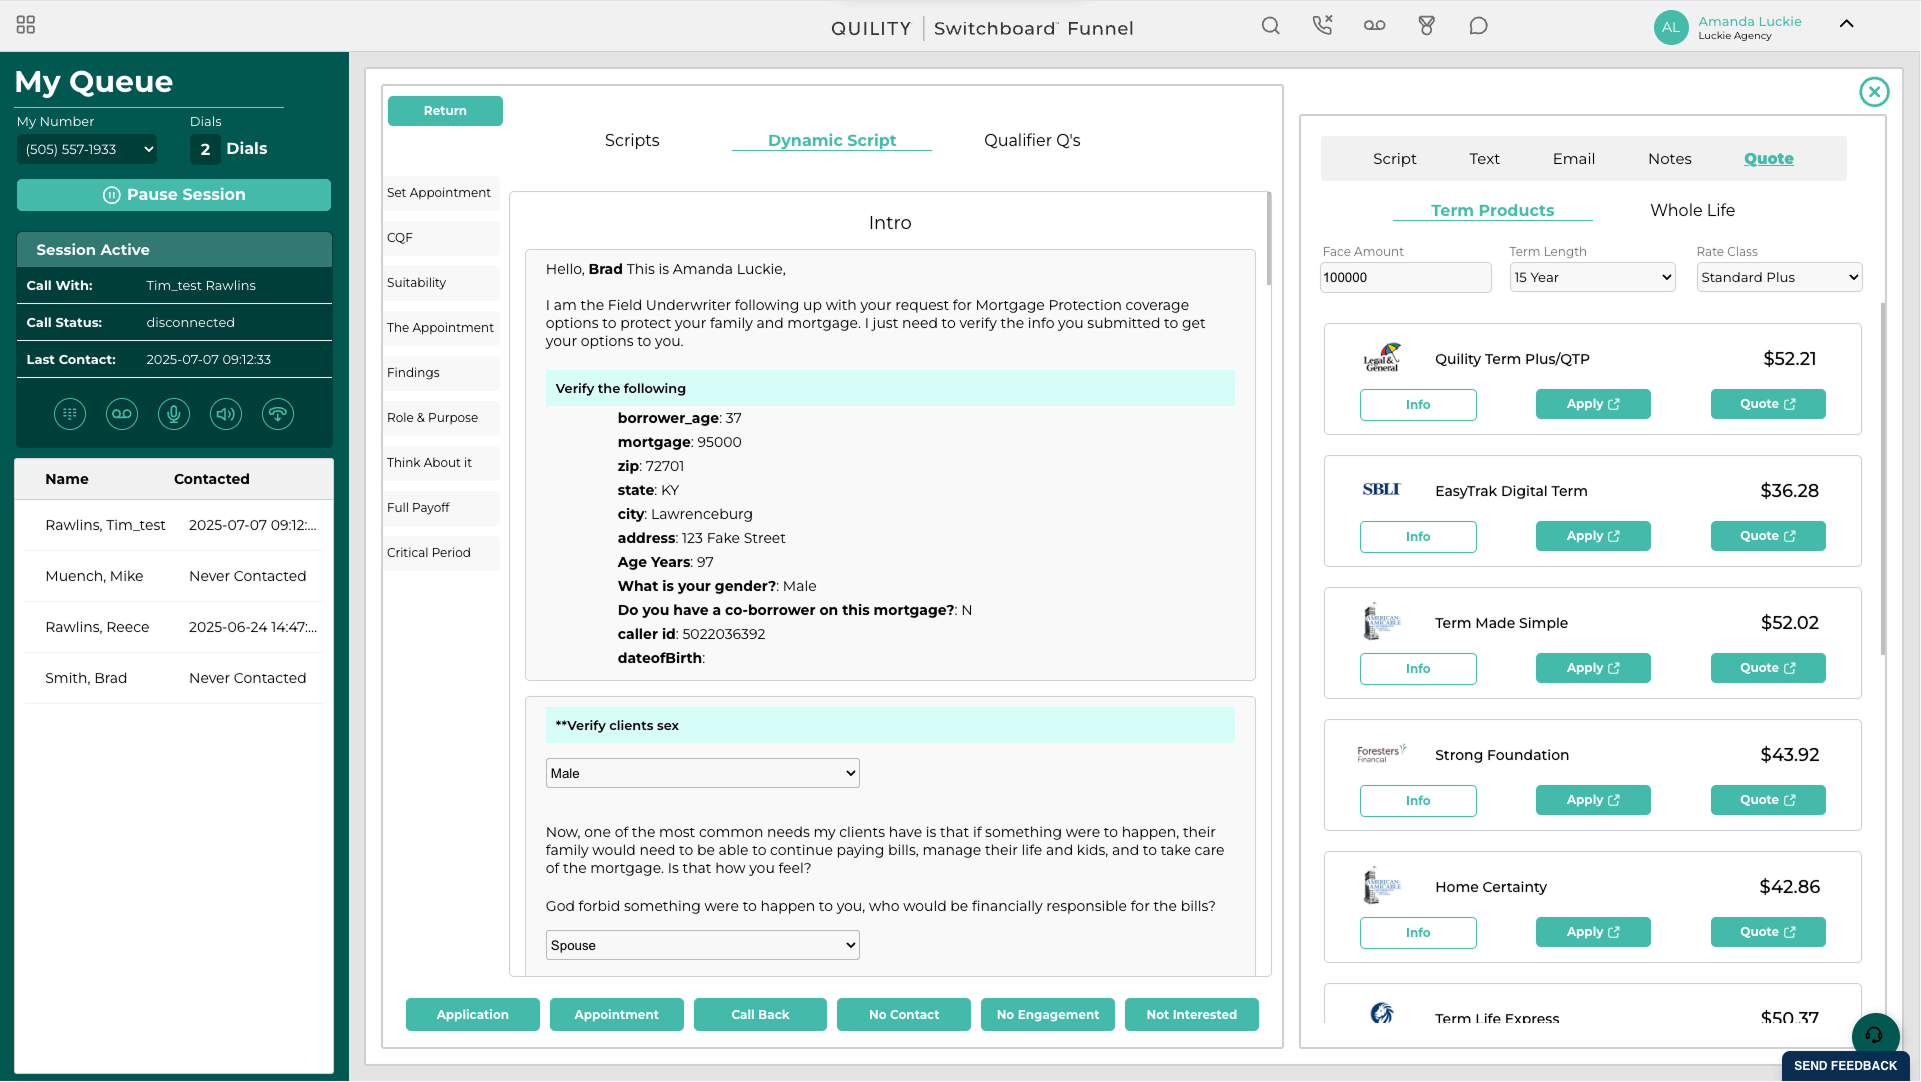Open the Term Length dropdown
Viewport: 1921px width, 1082px height.
(1592, 278)
